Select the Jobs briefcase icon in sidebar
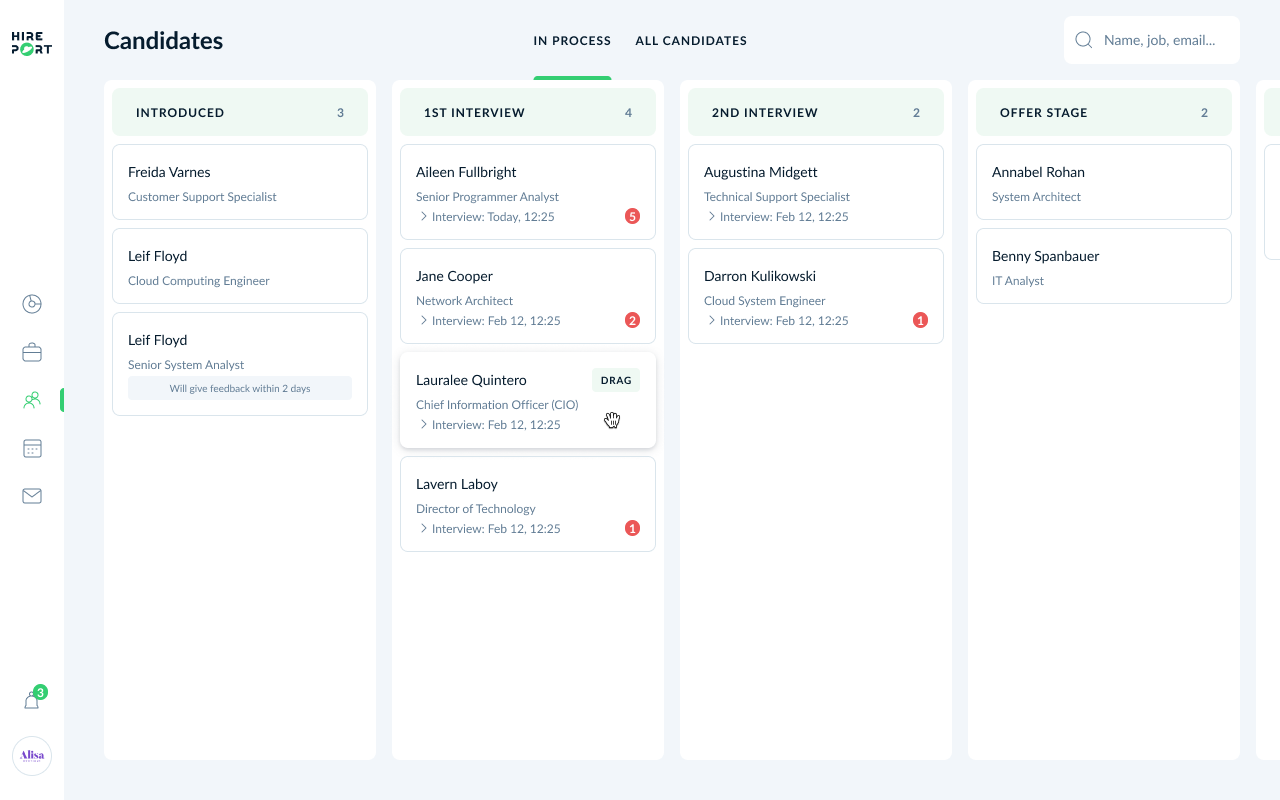The image size is (1280, 800). pos(31,352)
